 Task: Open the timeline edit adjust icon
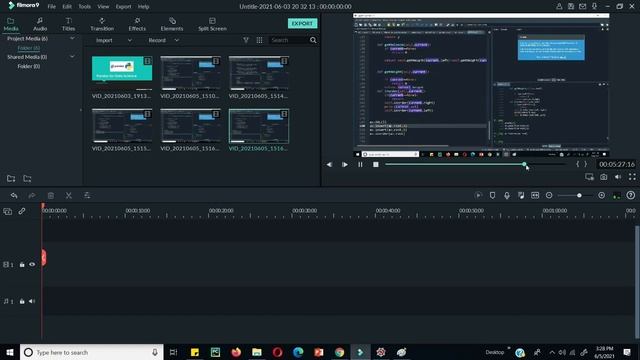87,196
